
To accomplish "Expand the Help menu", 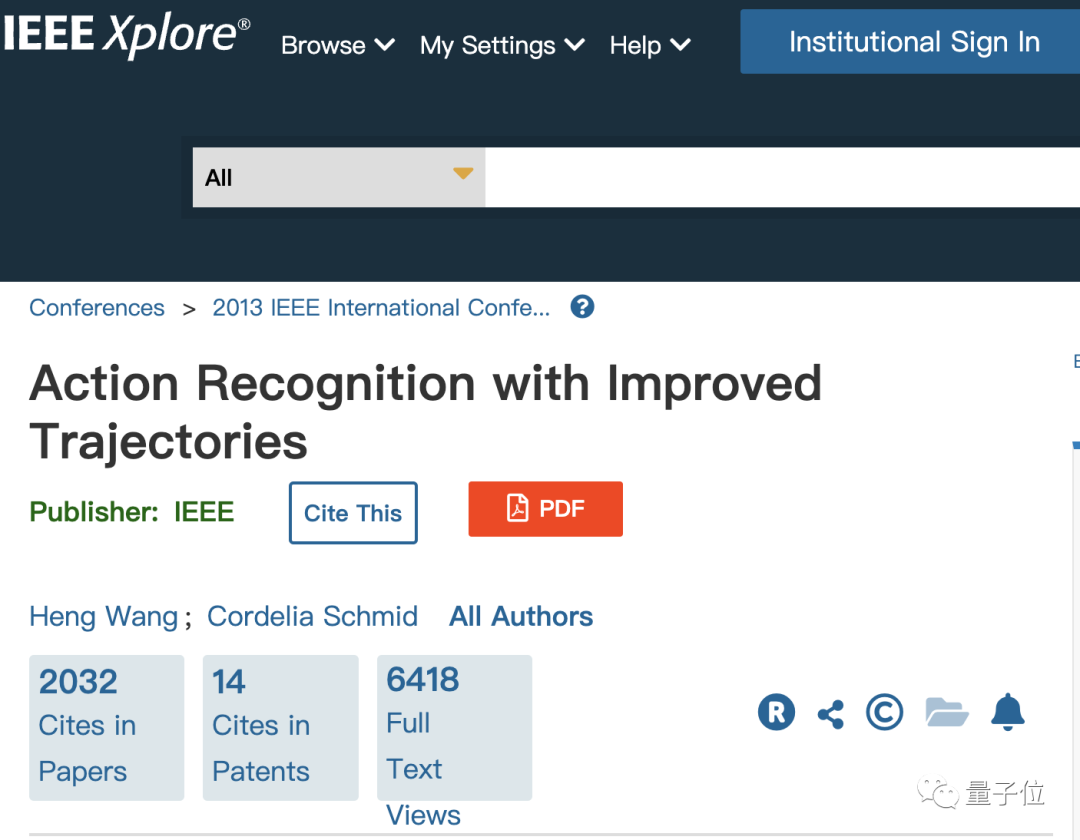I will (650, 45).
